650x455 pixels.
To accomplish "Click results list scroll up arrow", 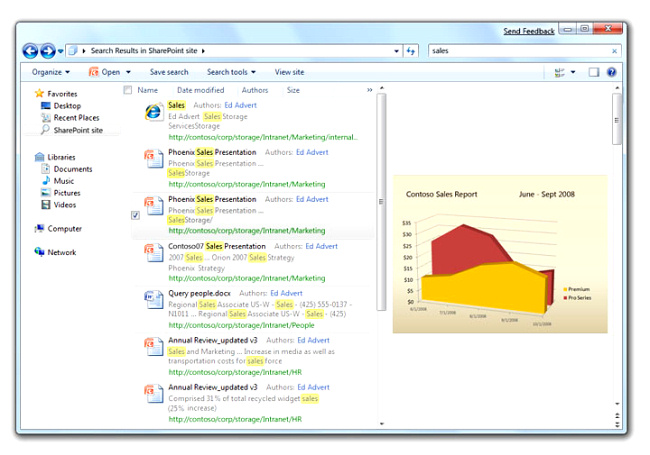I will point(382,88).
